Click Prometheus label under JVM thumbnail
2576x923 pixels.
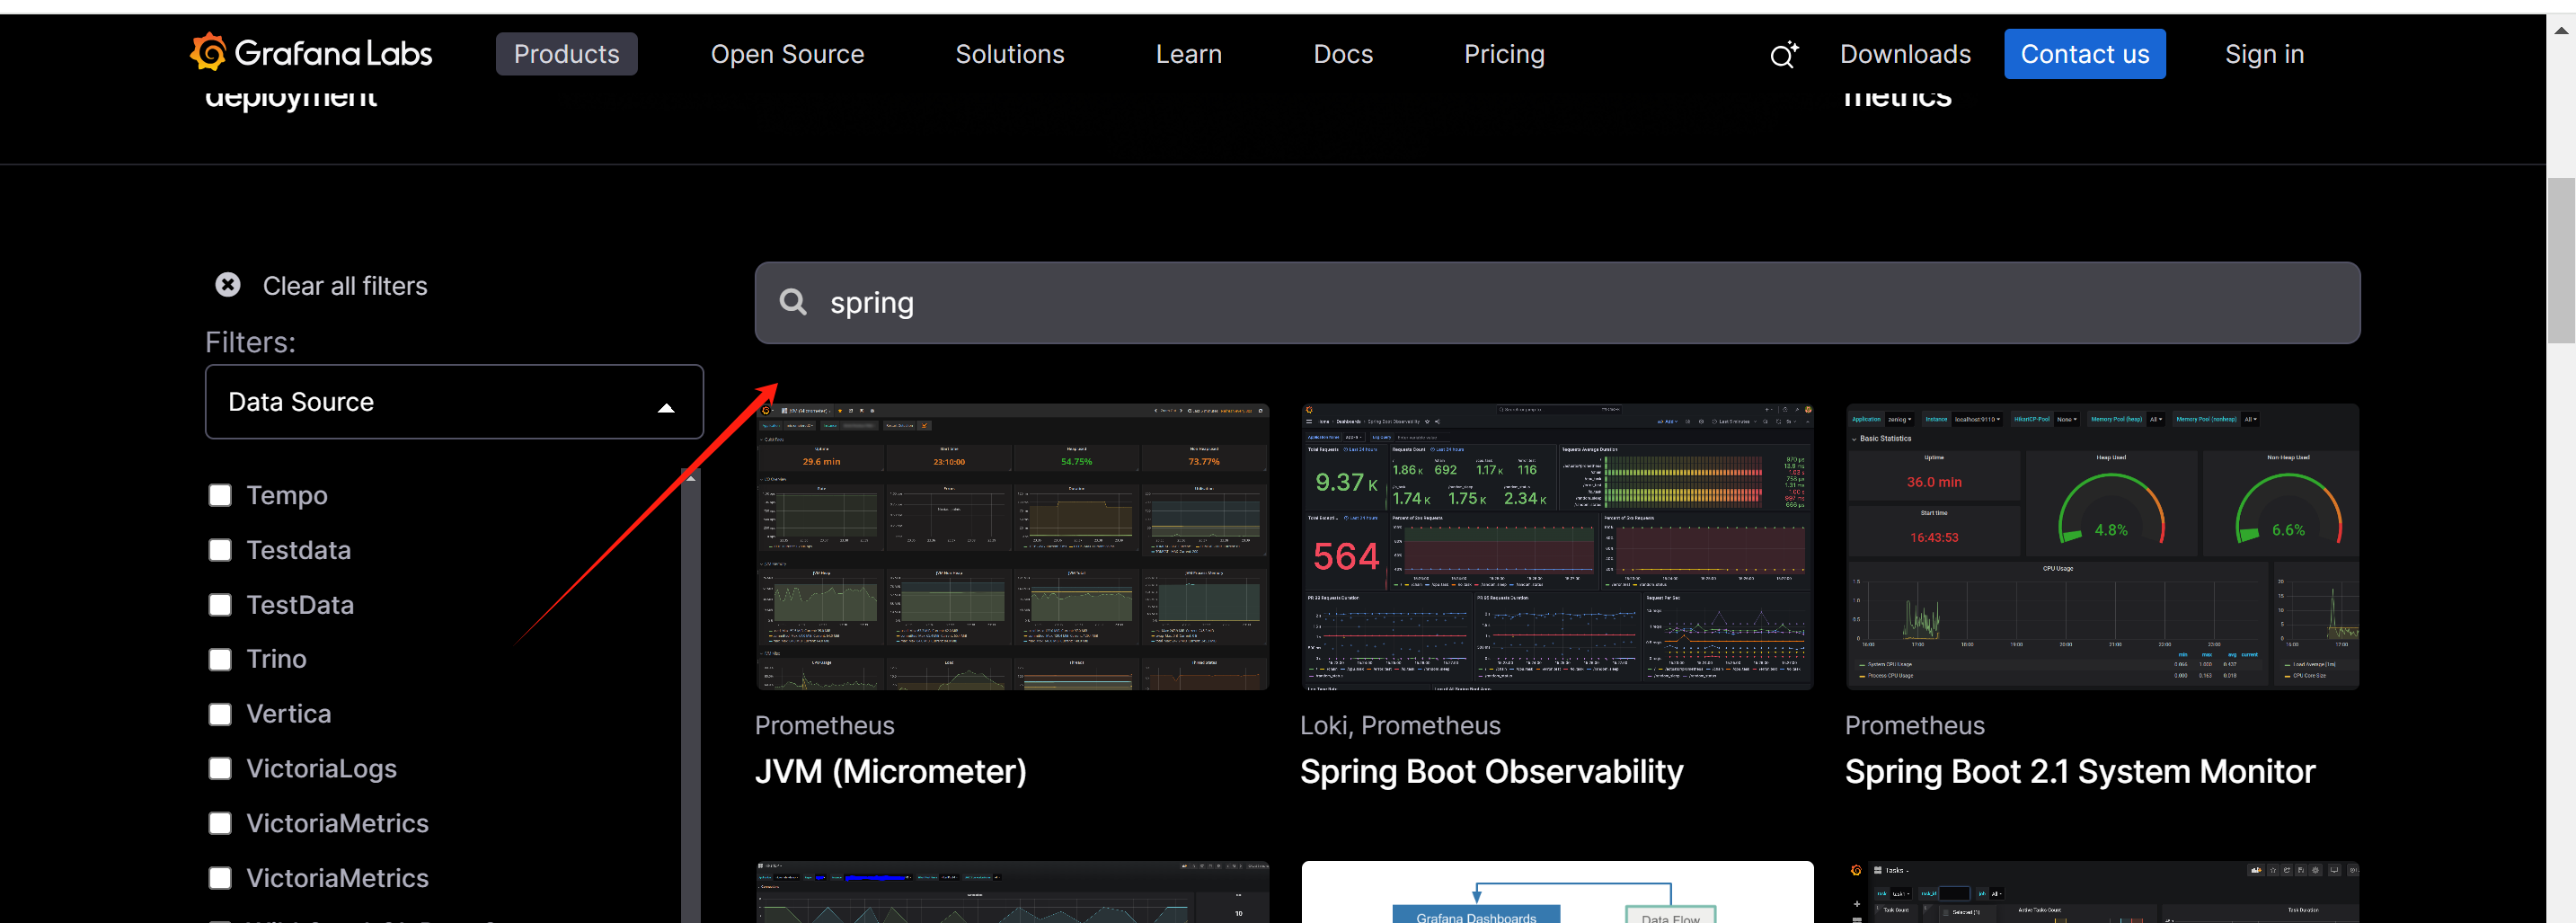coord(824,725)
